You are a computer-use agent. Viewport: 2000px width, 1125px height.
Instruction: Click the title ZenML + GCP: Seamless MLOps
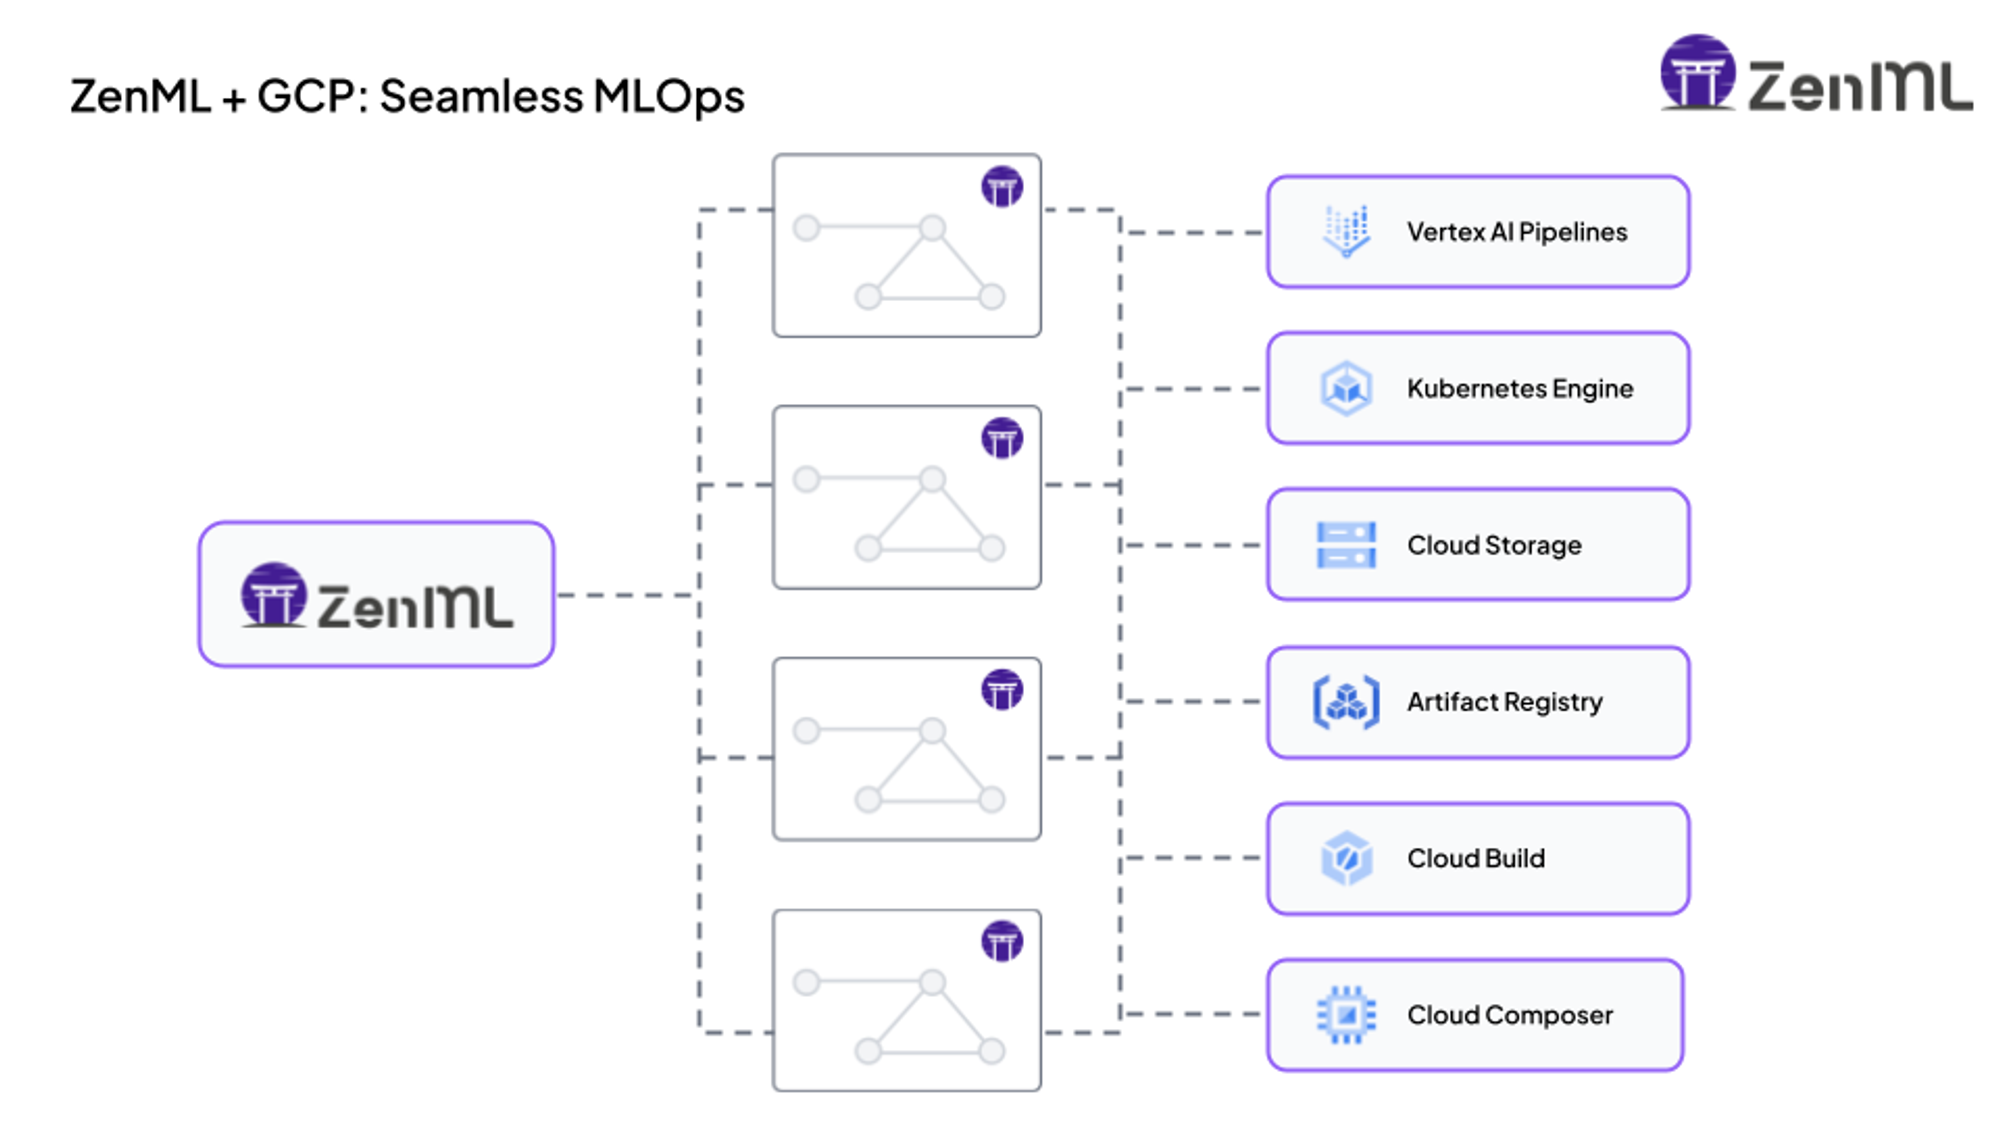[x=408, y=96]
